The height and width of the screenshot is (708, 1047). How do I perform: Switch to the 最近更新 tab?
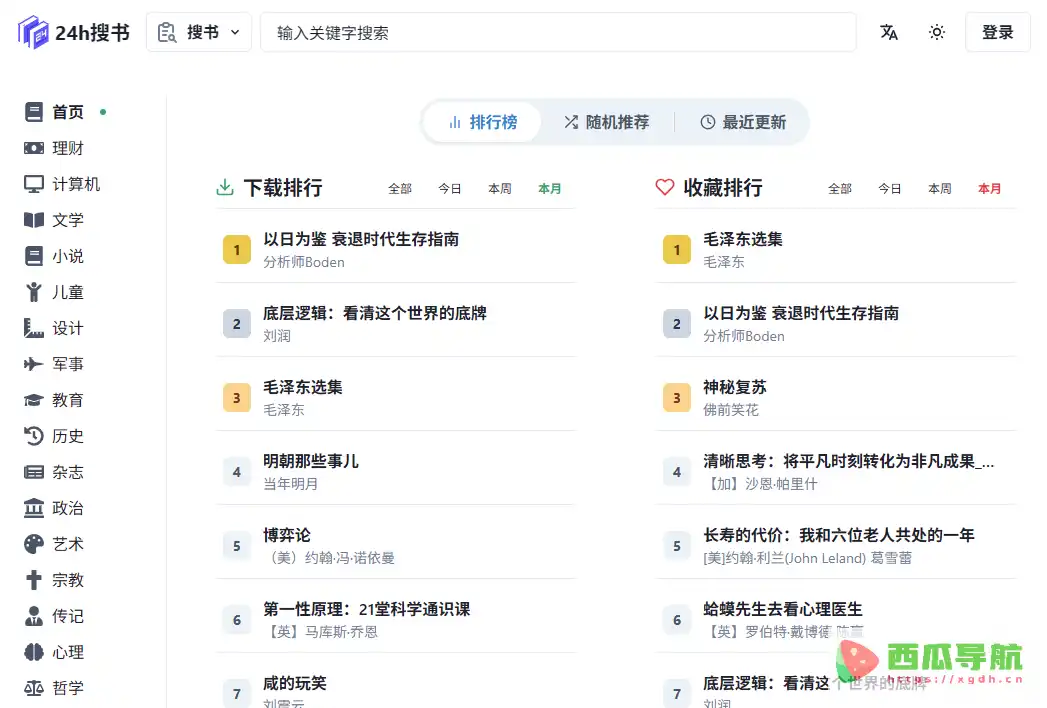coord(743,122)
